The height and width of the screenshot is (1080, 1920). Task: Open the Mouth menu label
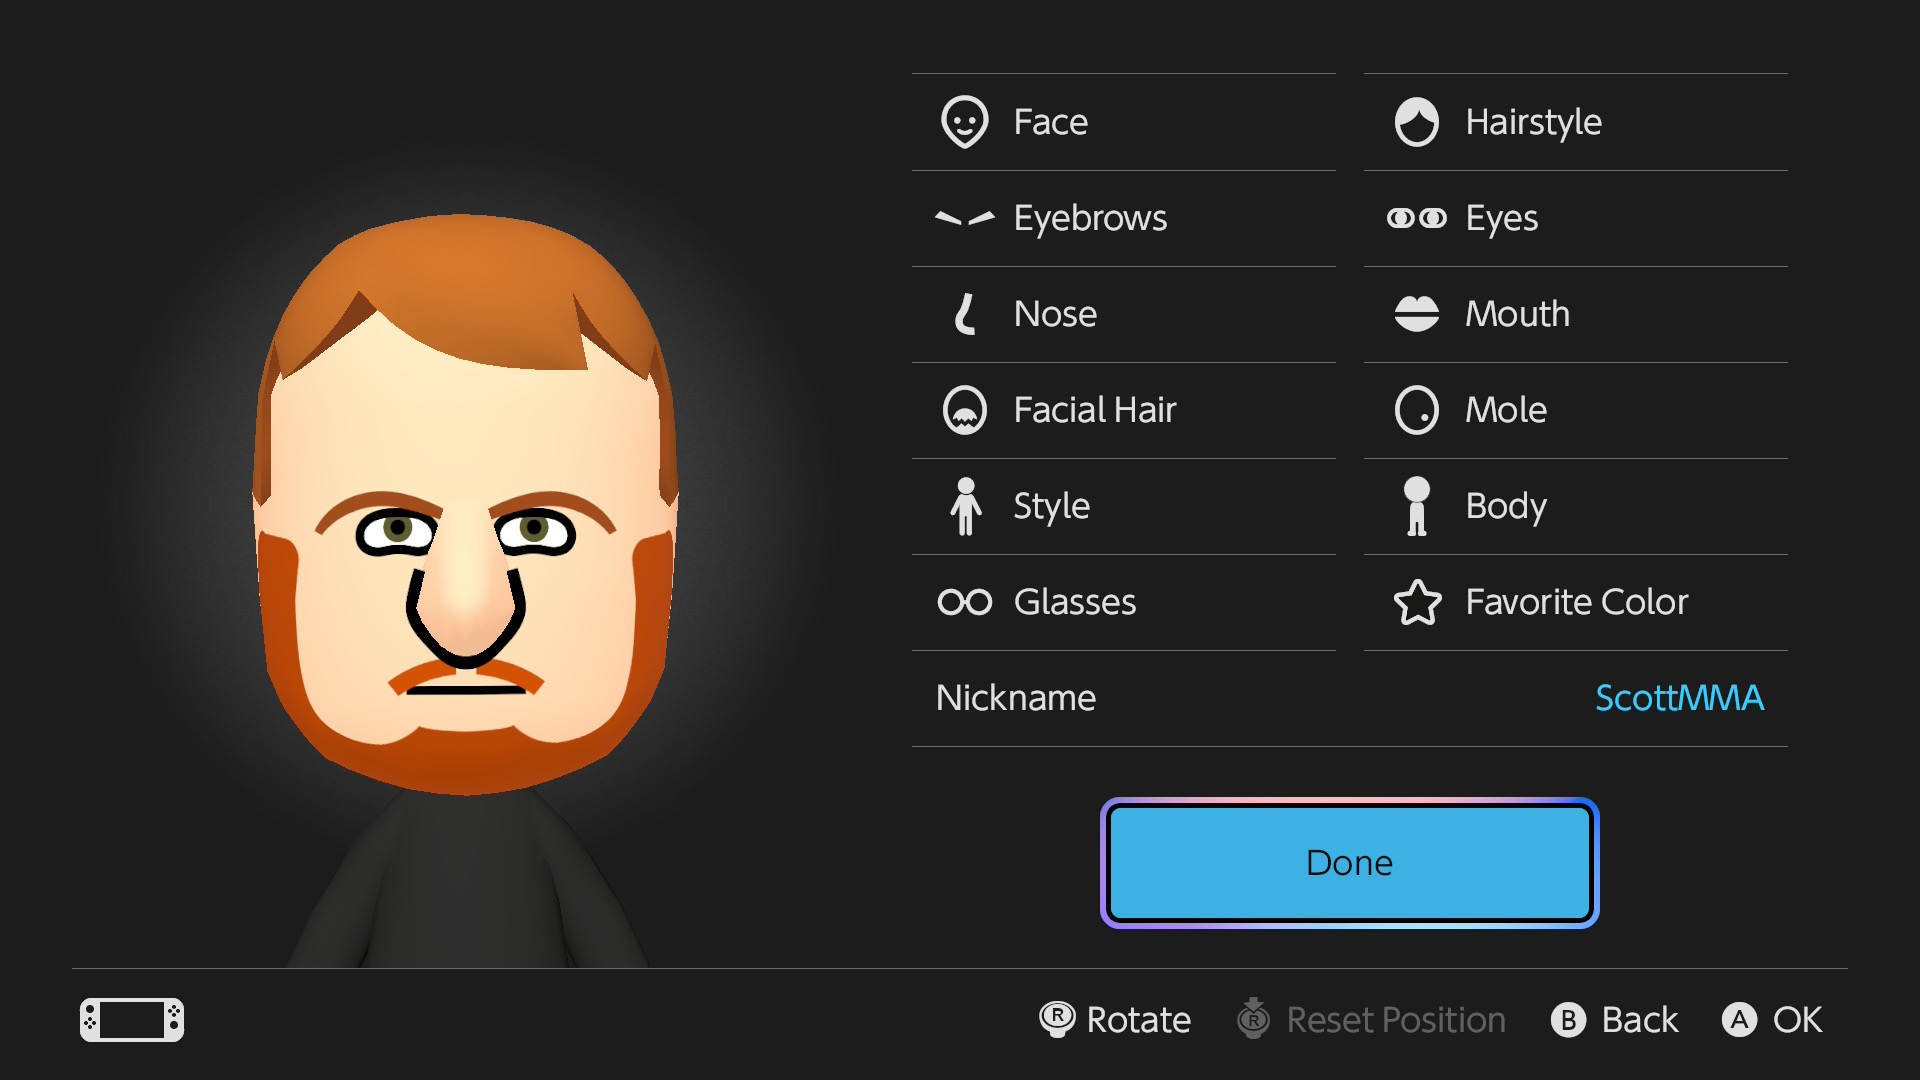pyautogui.click(x=1517, y=314)
